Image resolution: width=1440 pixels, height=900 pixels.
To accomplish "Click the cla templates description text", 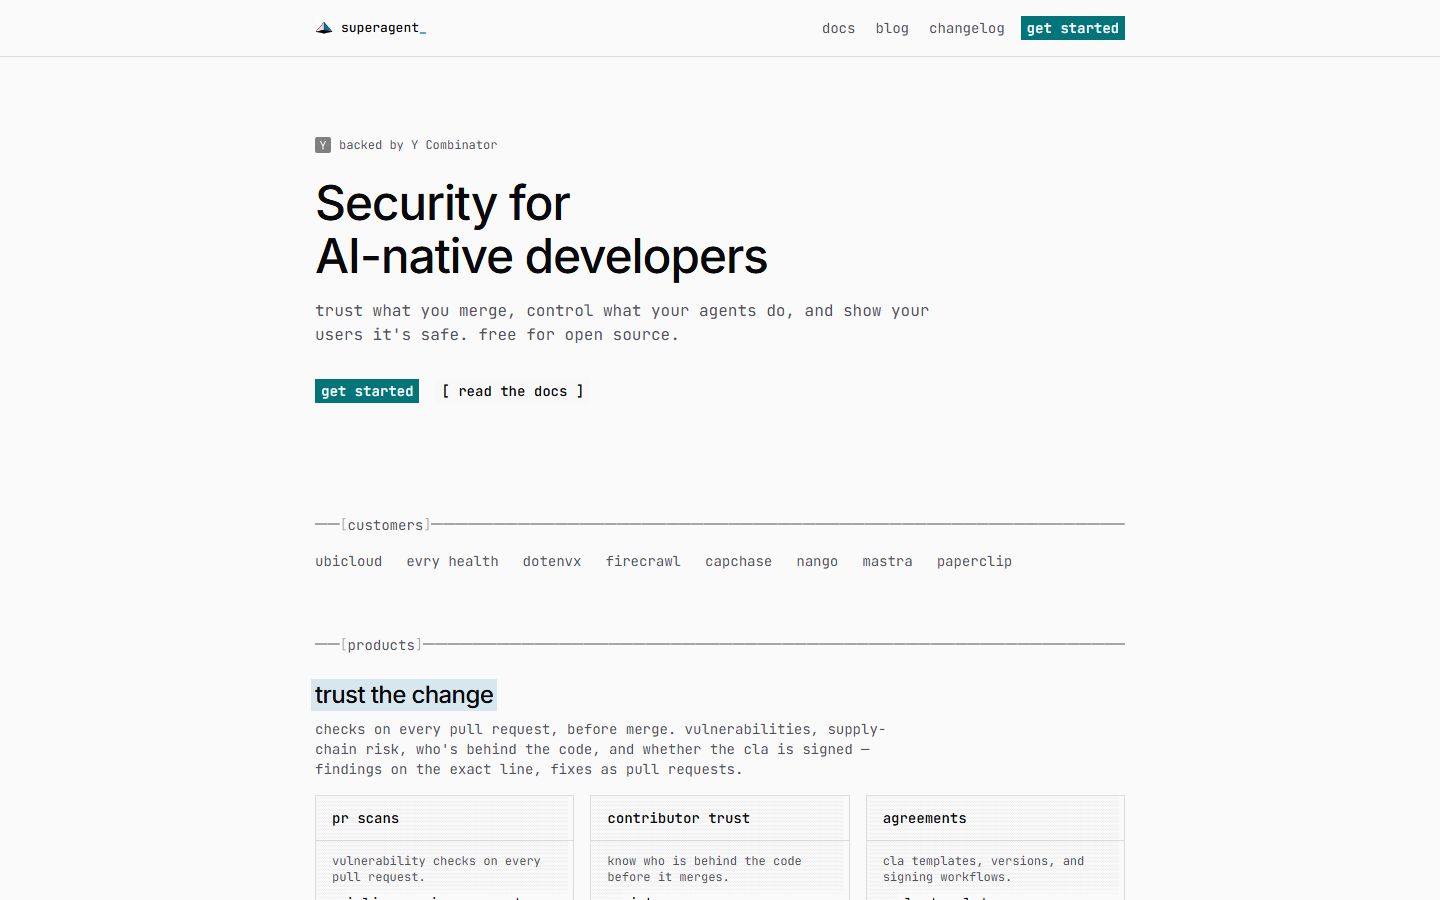I will click(983, 869).
